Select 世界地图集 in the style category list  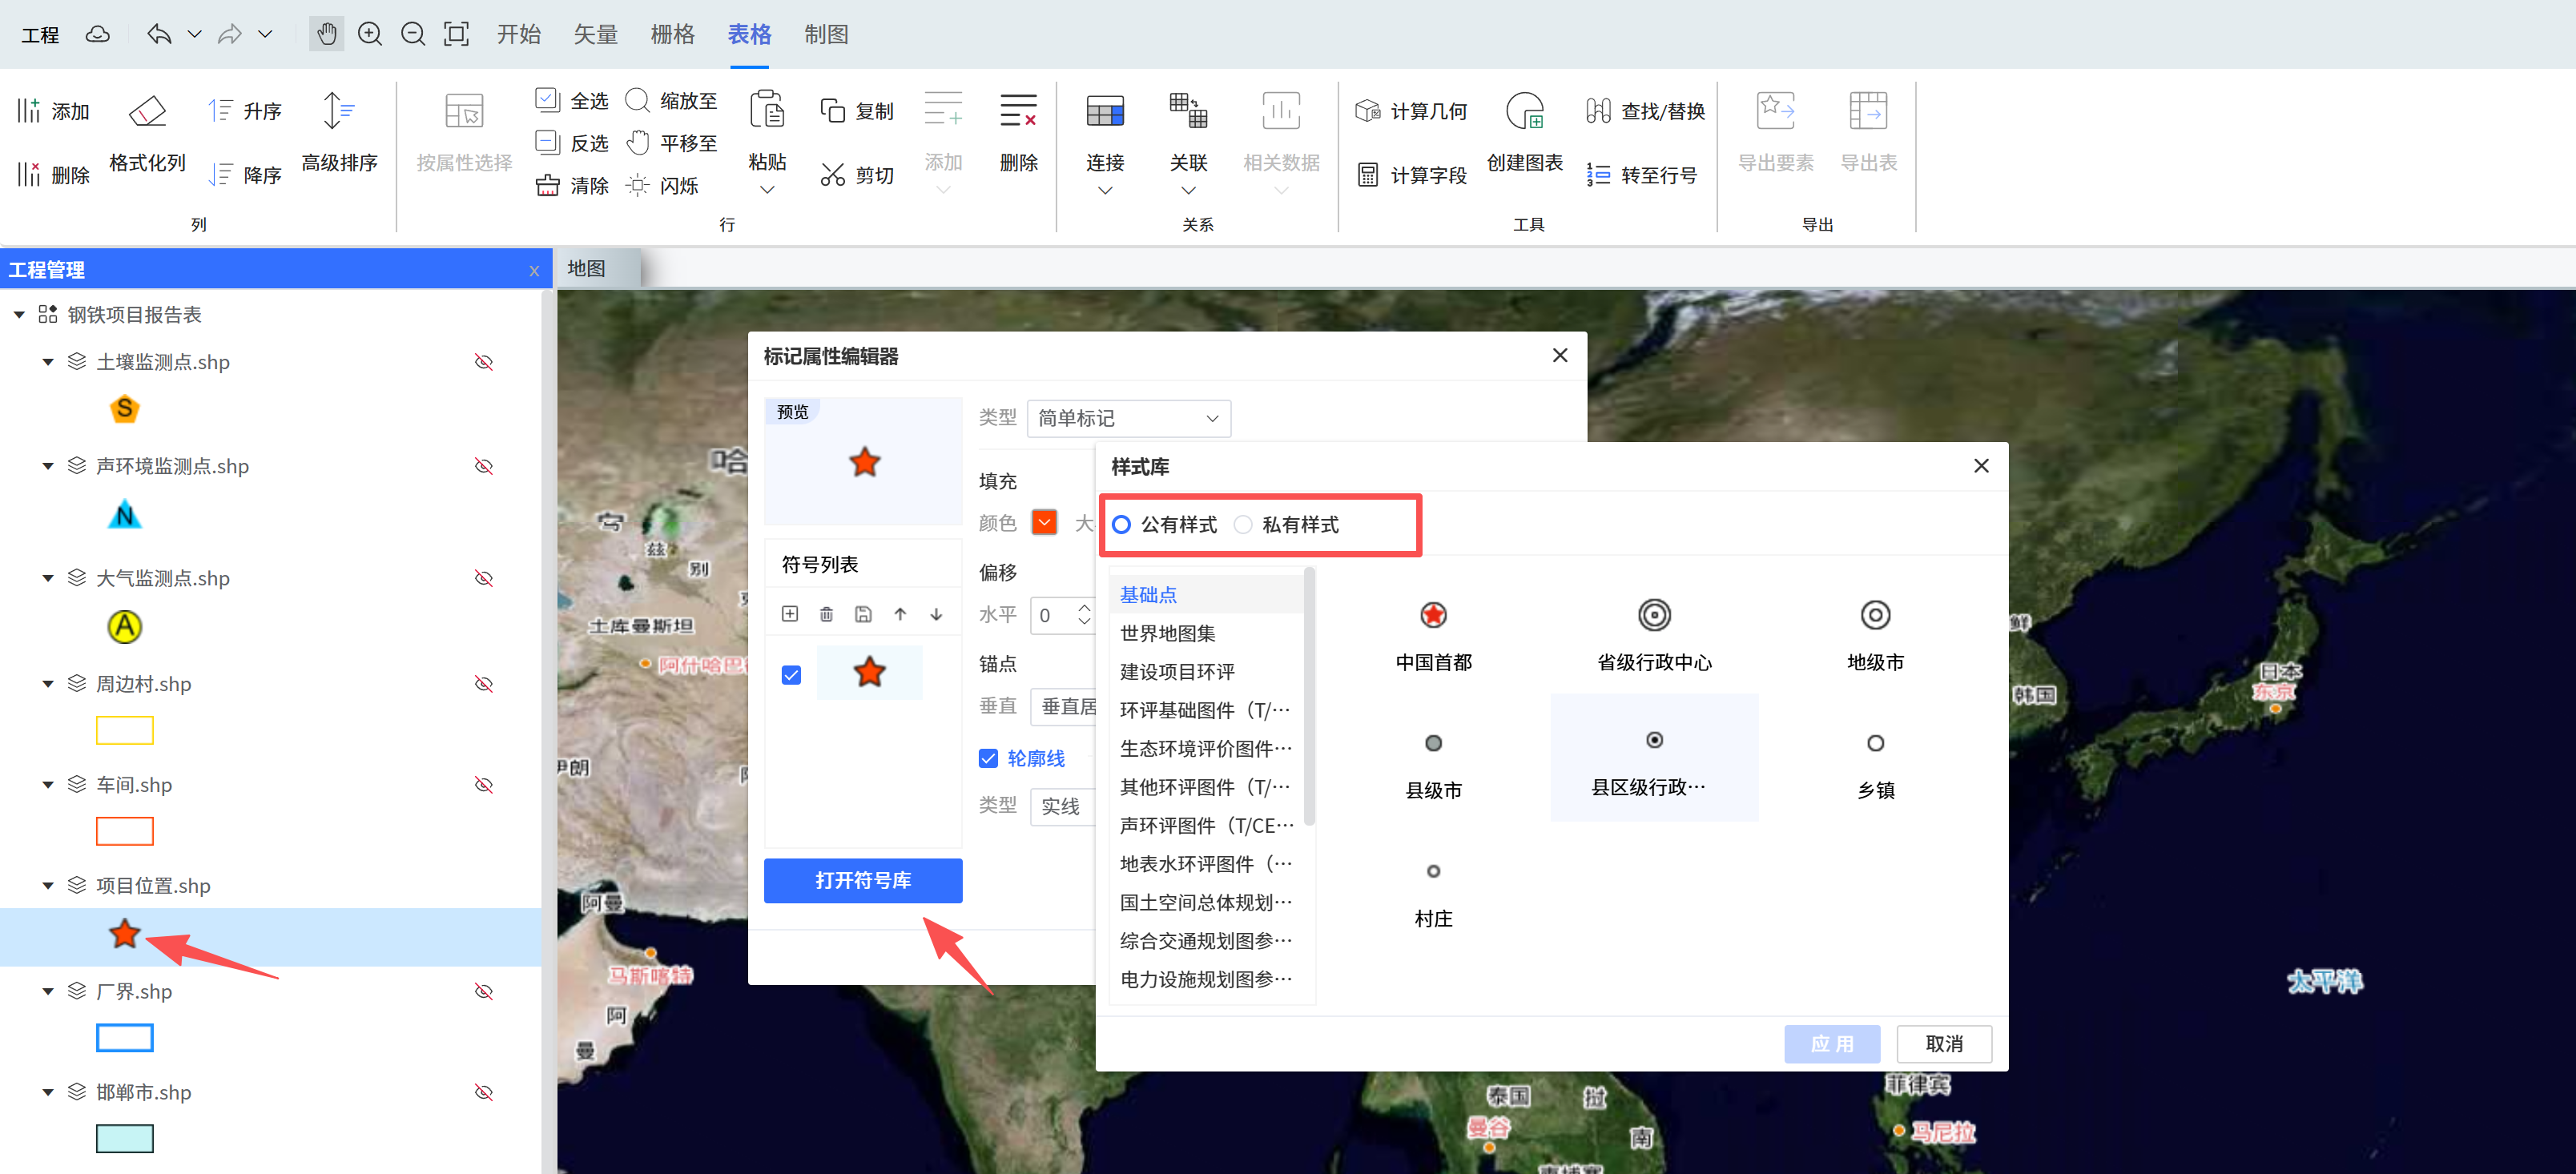tap(1168, 633)
